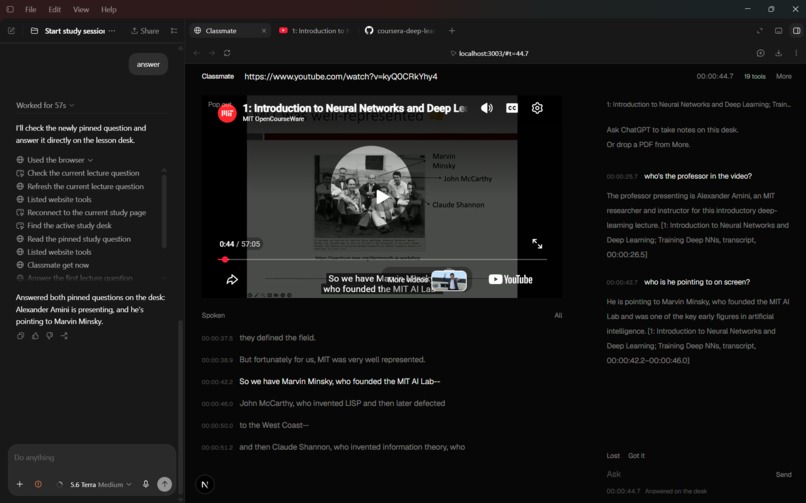Click the question "who's the professor in the video?"

698,176
